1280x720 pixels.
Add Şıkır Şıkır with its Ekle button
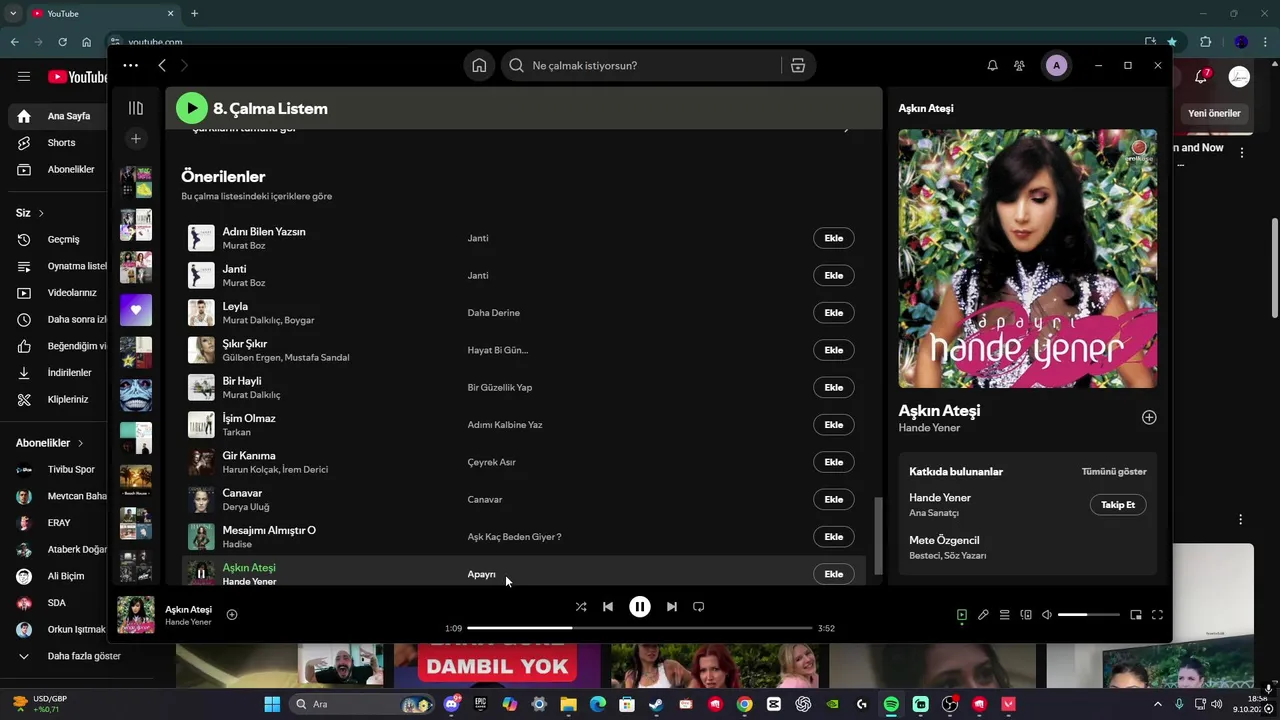tap(834, 350)
